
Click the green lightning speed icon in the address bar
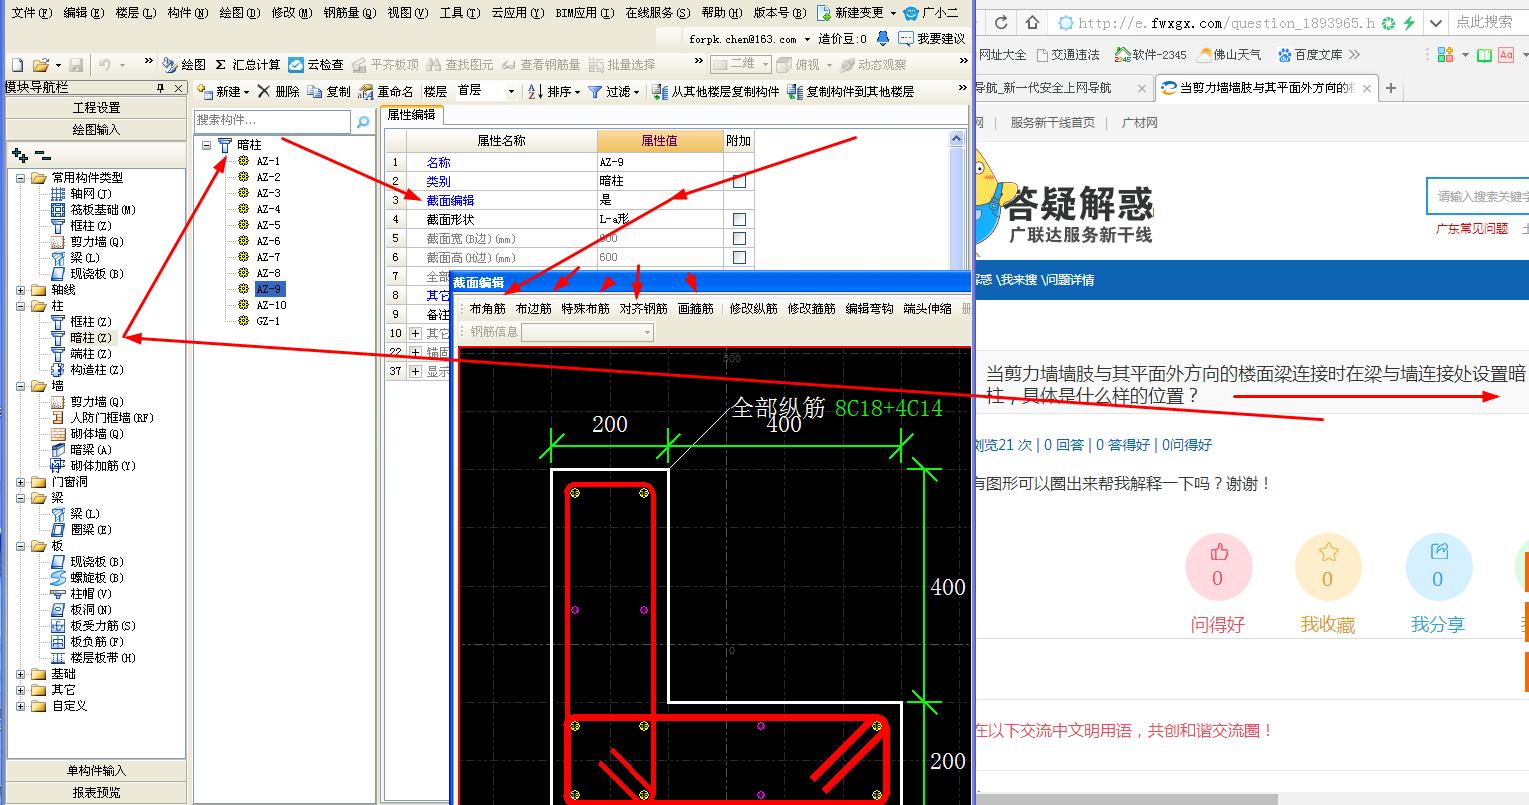click(1409, 22)
